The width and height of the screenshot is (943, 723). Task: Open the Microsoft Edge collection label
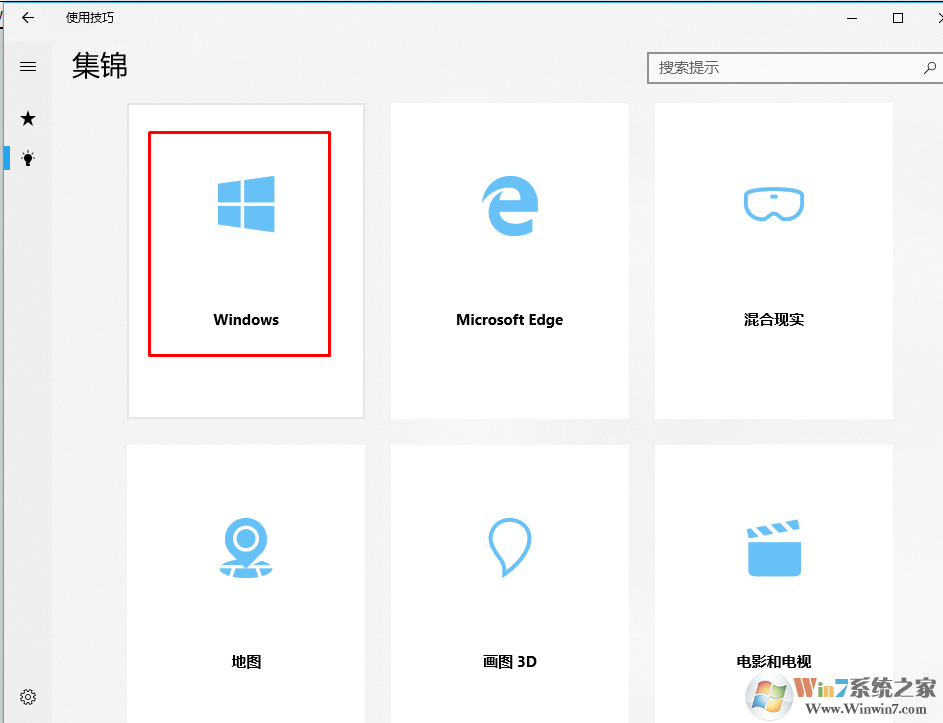tap(509, 320)
